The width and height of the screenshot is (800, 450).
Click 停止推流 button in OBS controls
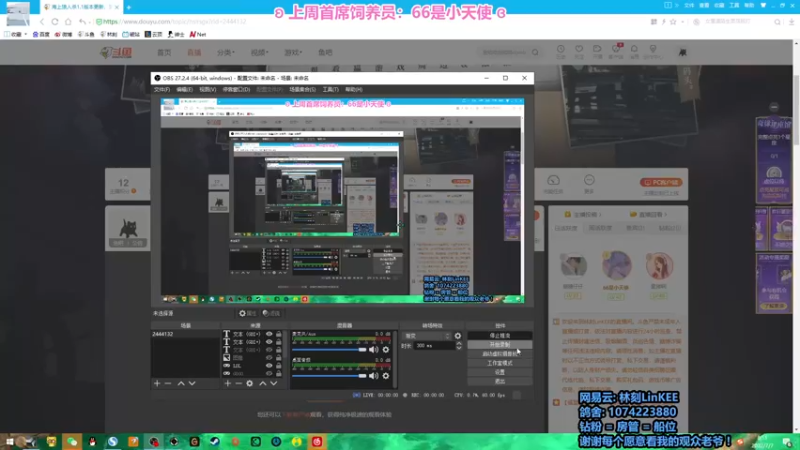coord(499,336)
